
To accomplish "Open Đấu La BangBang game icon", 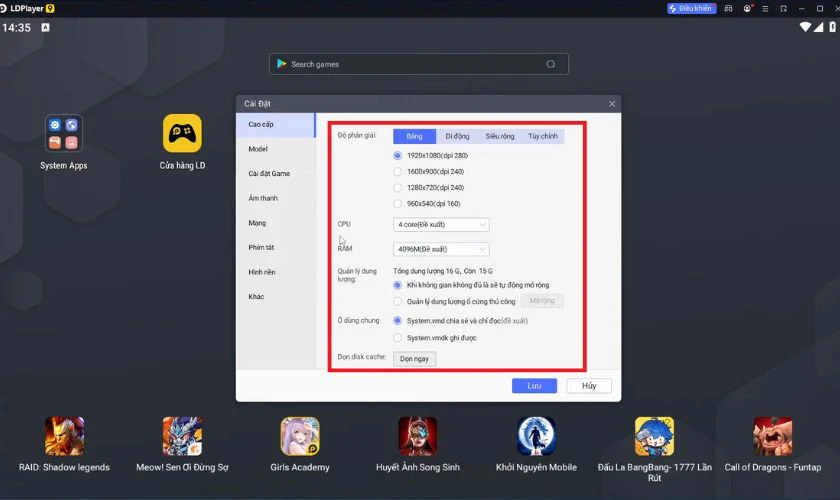I will pos(654,436).
